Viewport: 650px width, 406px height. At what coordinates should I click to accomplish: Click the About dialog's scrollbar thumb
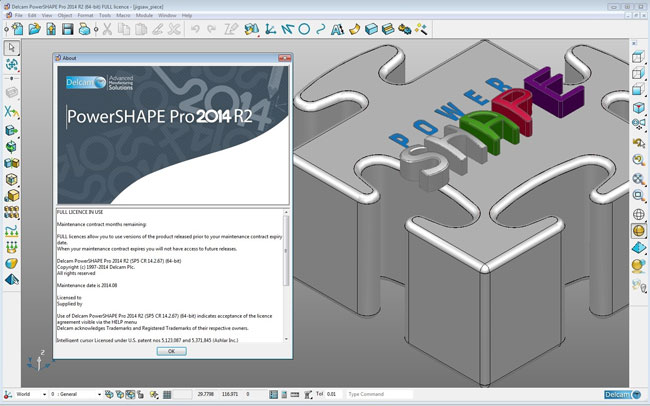coord(286,250)
